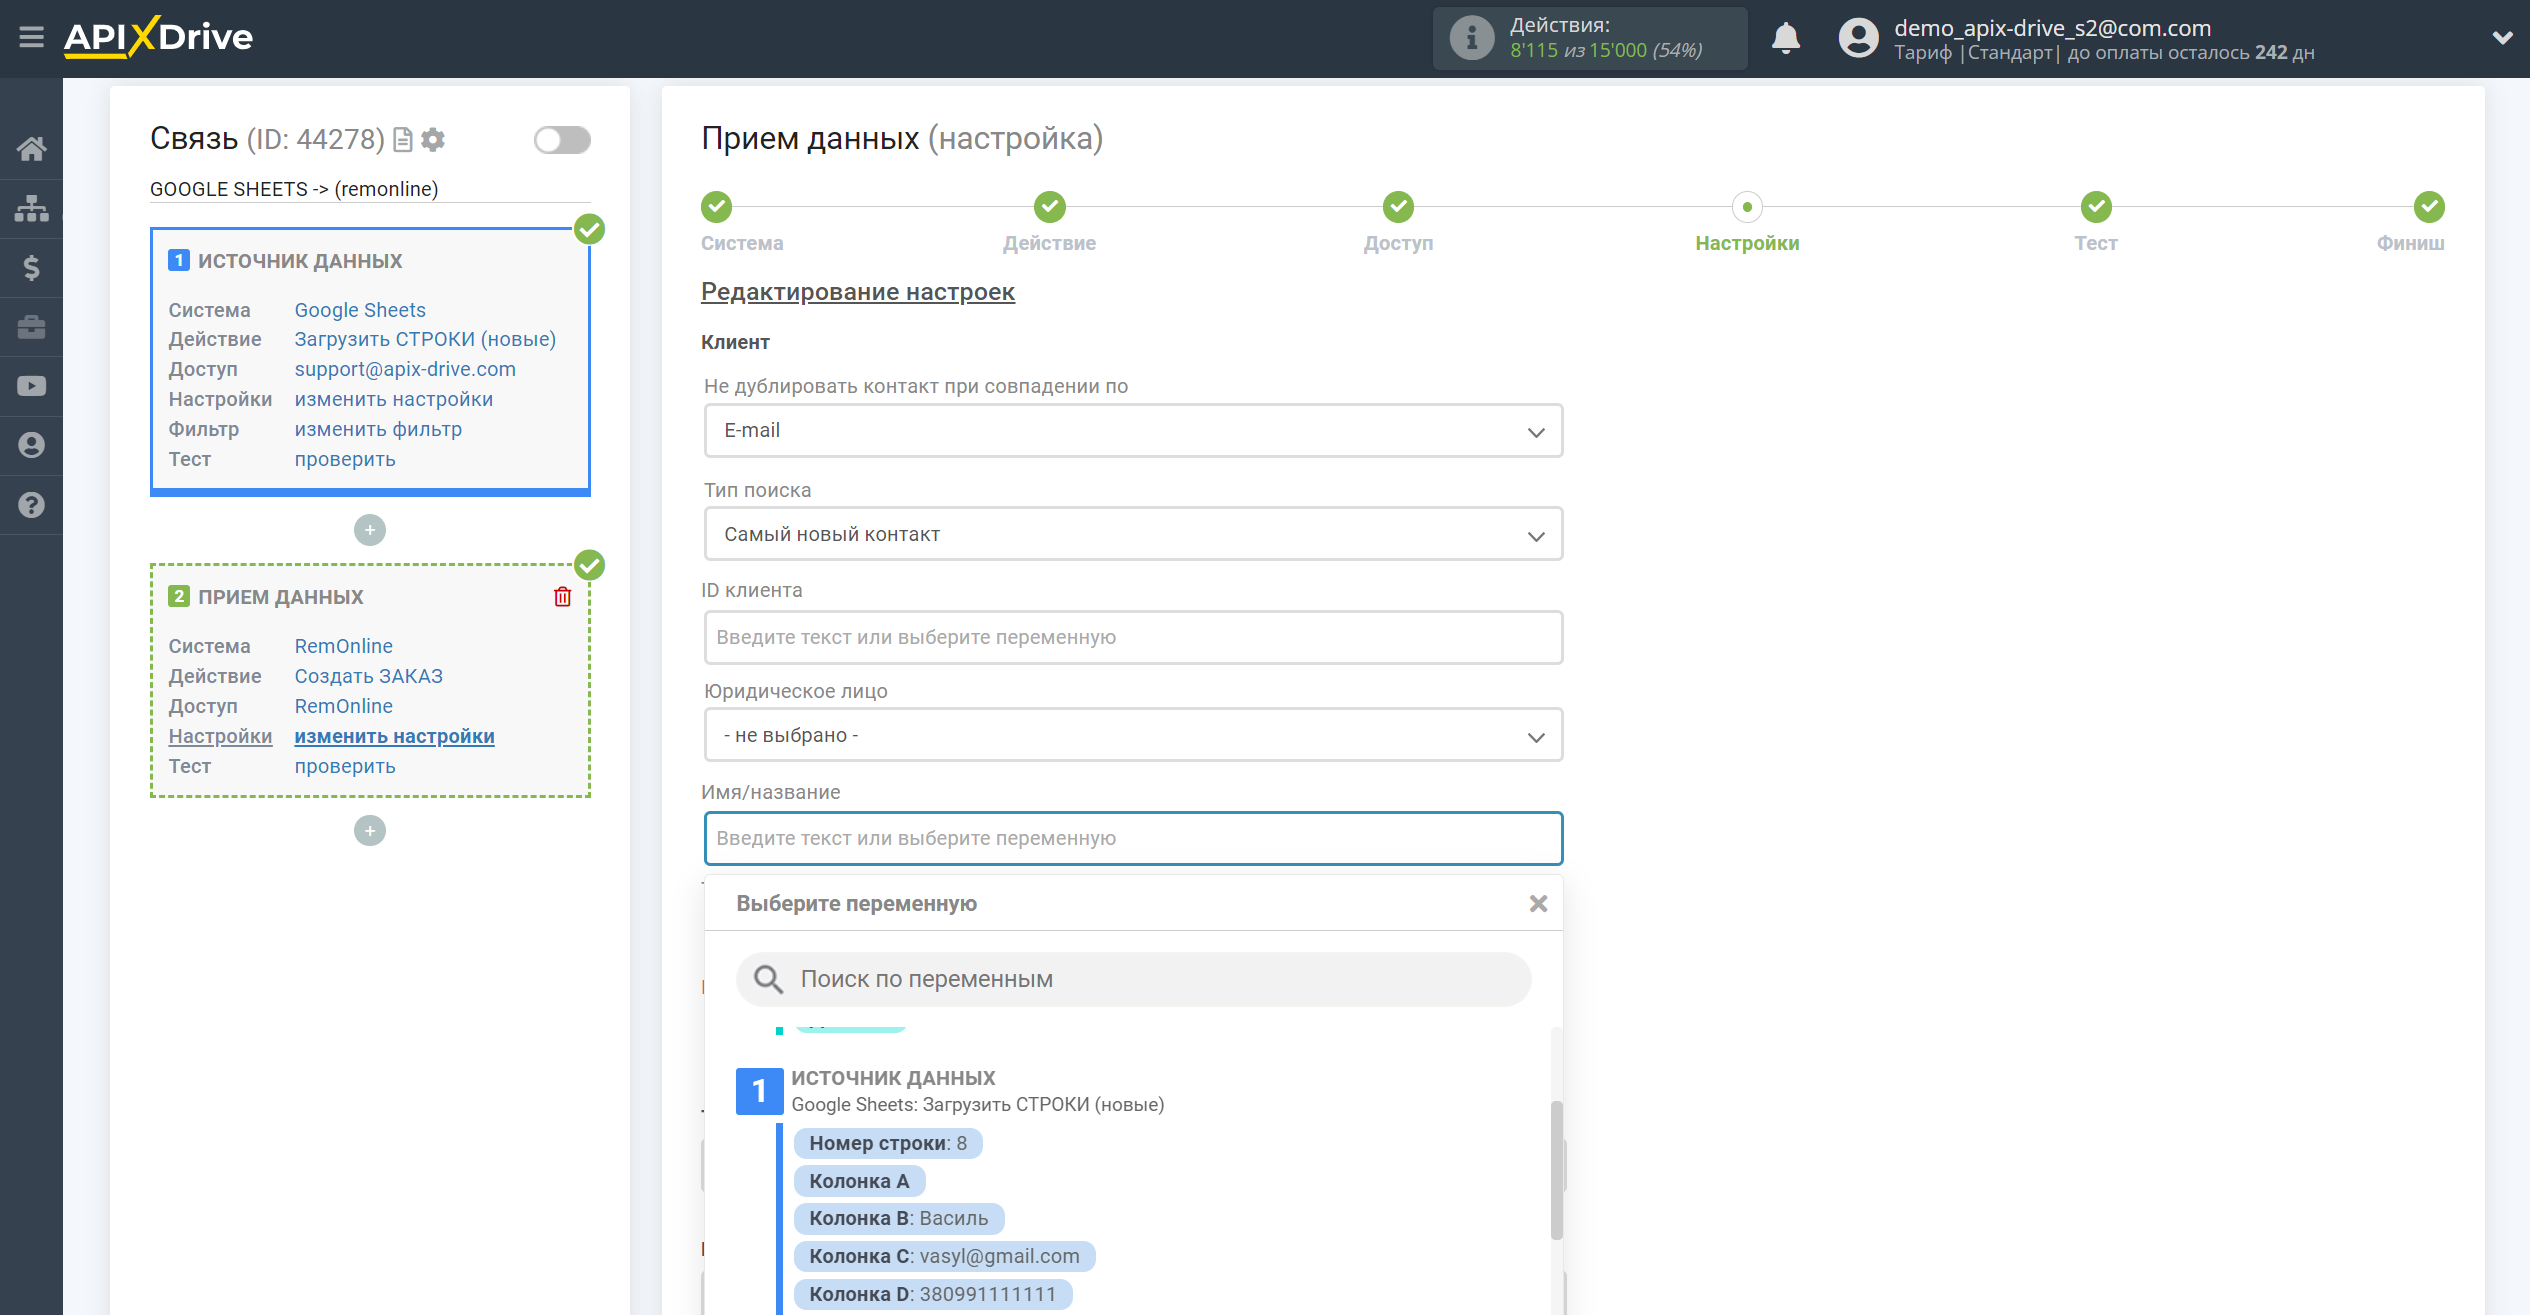The image size is (2530, 1315).
Task: Select variable Колонка A
Action: click(x=859, y=1181)
